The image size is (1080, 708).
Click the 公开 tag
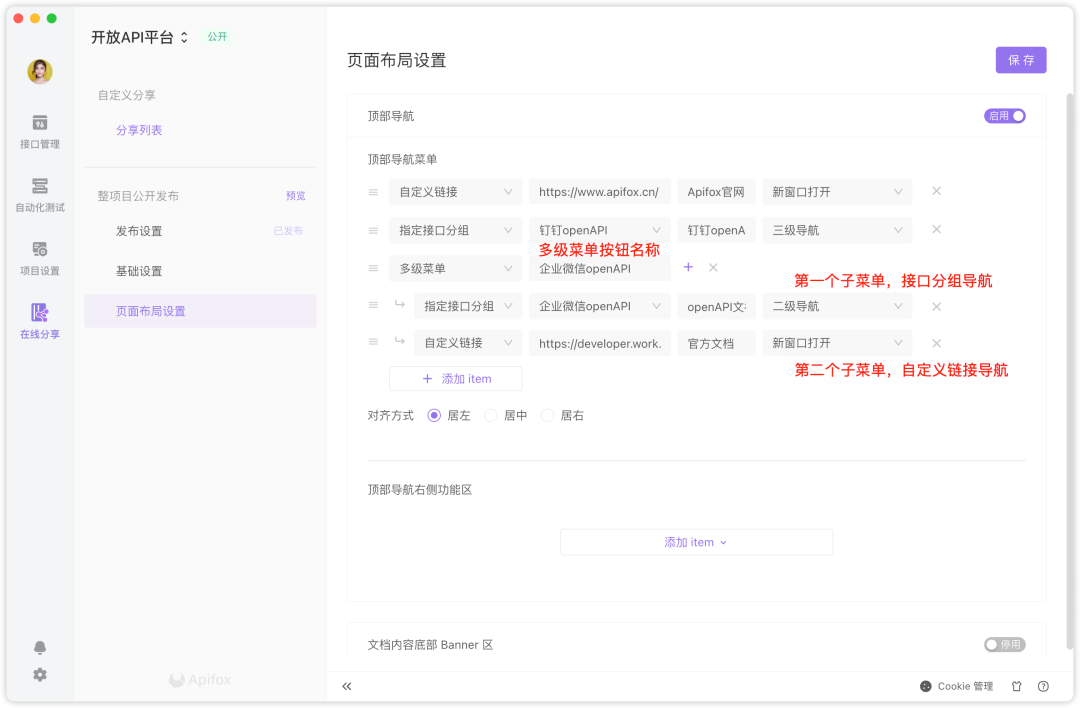tap(218, 37)
